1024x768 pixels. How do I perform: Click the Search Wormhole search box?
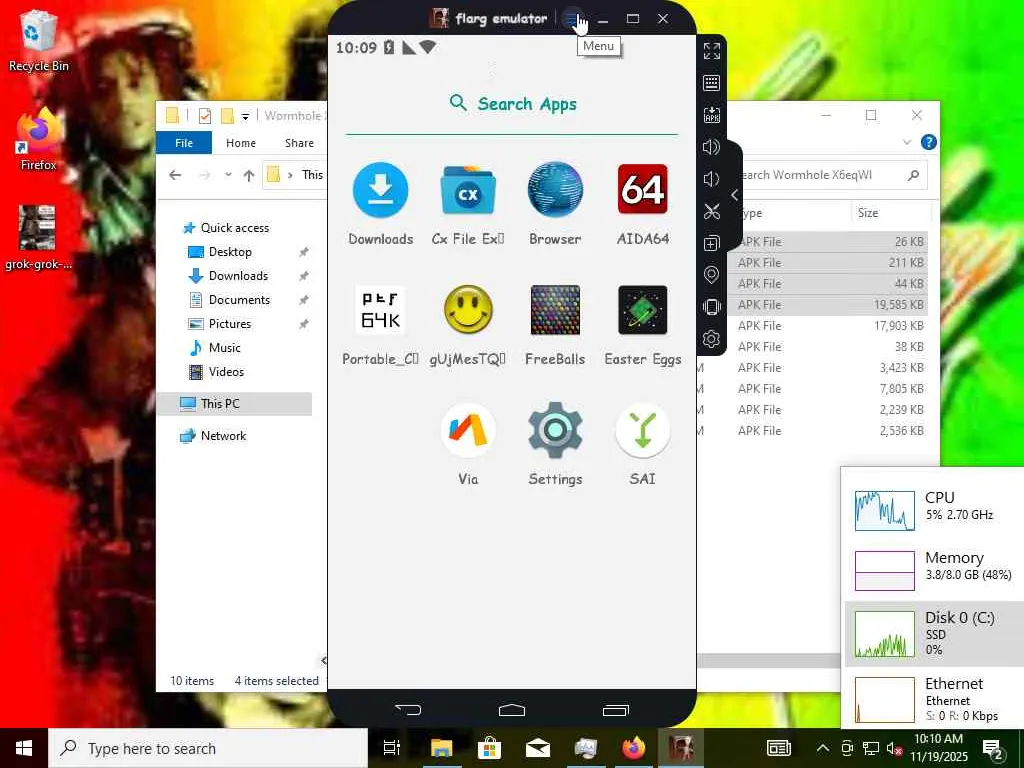[x=829, y=175]
